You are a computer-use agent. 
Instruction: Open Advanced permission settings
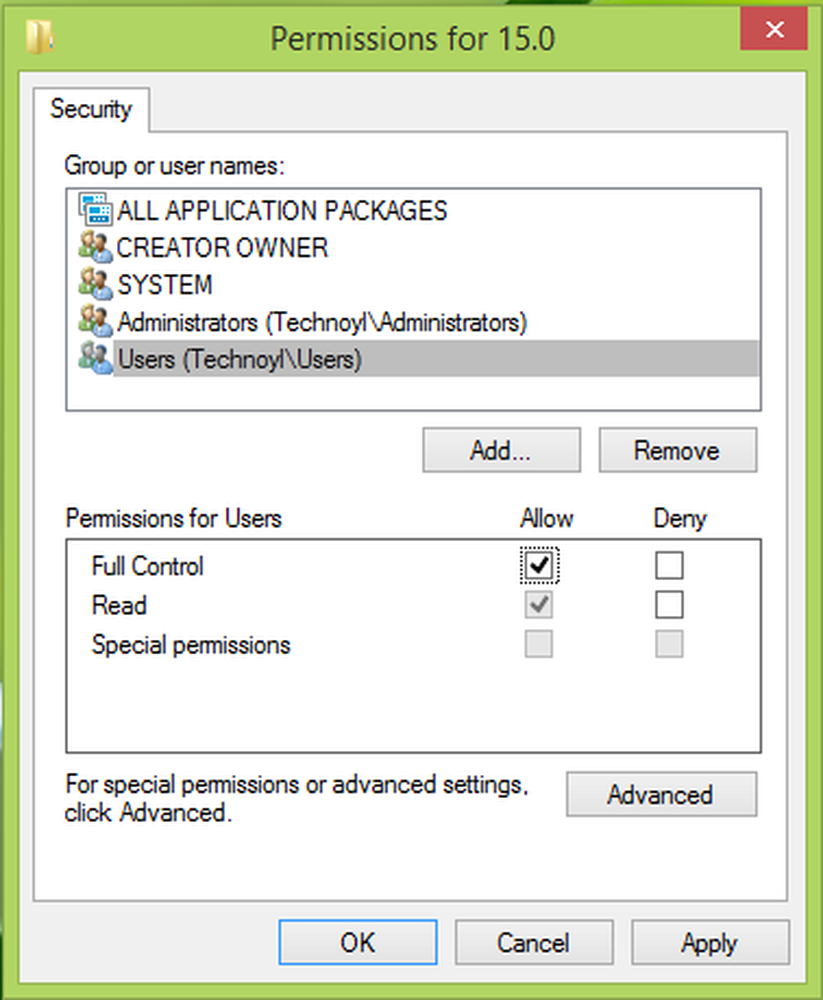click(660, 795)
